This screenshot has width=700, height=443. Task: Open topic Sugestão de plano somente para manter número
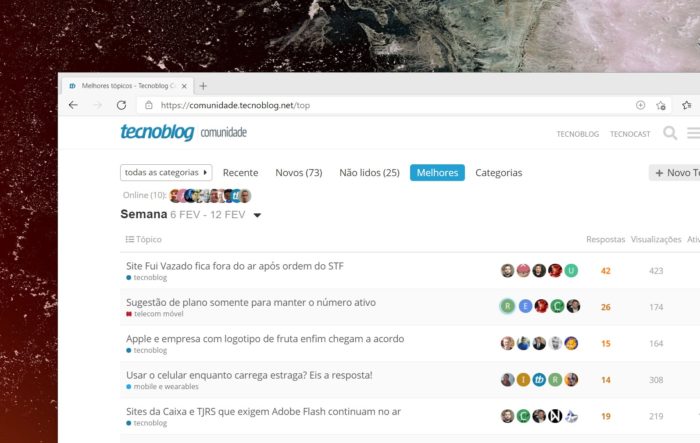coord(251,302)
